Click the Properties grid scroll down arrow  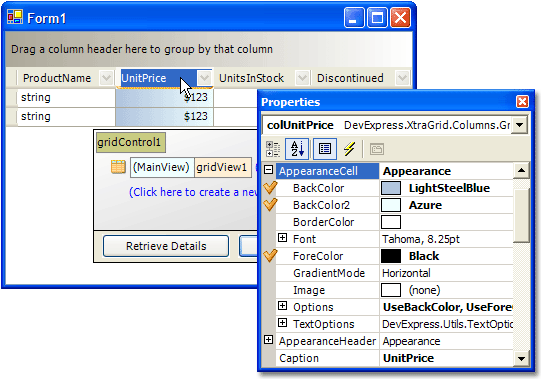(521, 358)
